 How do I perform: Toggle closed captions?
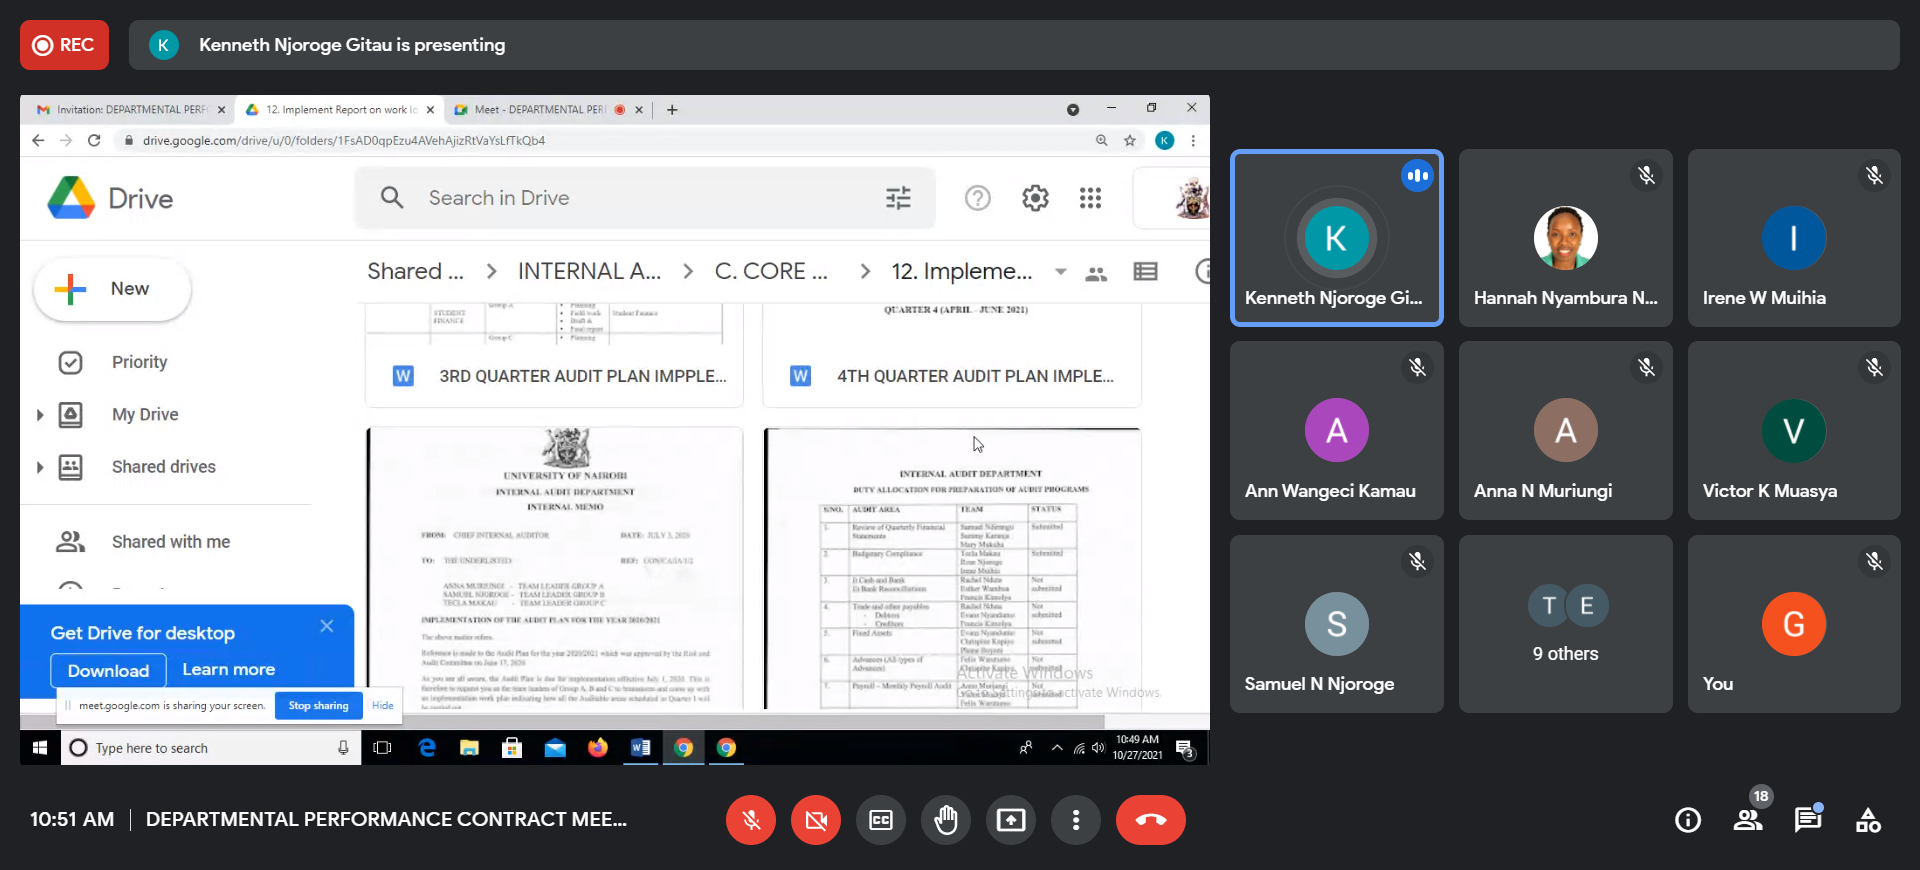coord(880,820)
